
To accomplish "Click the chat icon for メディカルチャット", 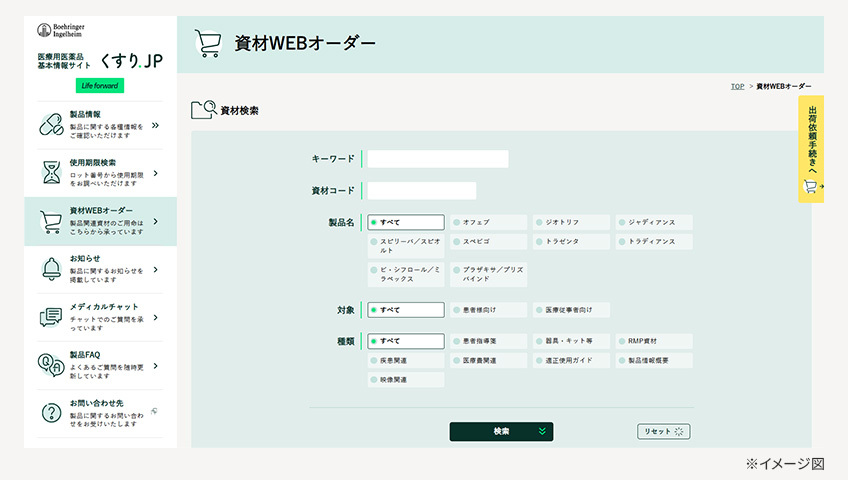I will tap(50, 317).
